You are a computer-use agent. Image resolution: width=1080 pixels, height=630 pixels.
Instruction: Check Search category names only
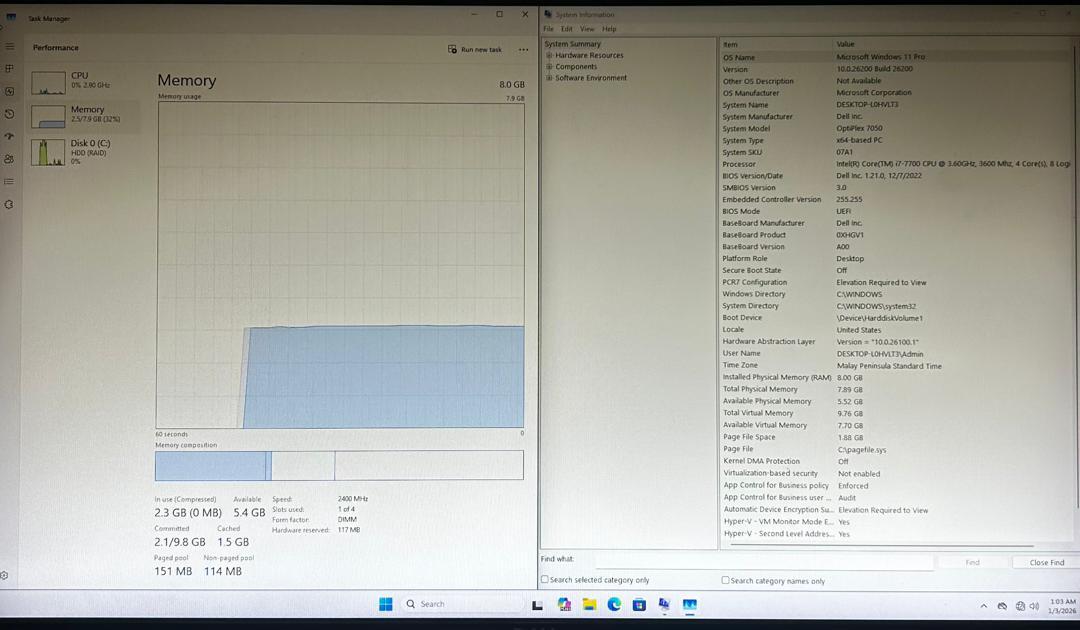tap(726, 580)
